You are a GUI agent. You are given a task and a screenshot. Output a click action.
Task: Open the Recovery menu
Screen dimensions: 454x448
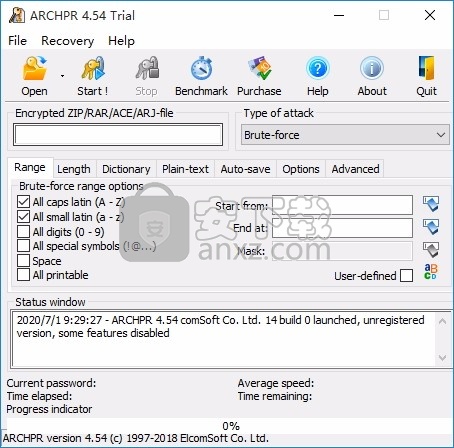click(68, 41)
